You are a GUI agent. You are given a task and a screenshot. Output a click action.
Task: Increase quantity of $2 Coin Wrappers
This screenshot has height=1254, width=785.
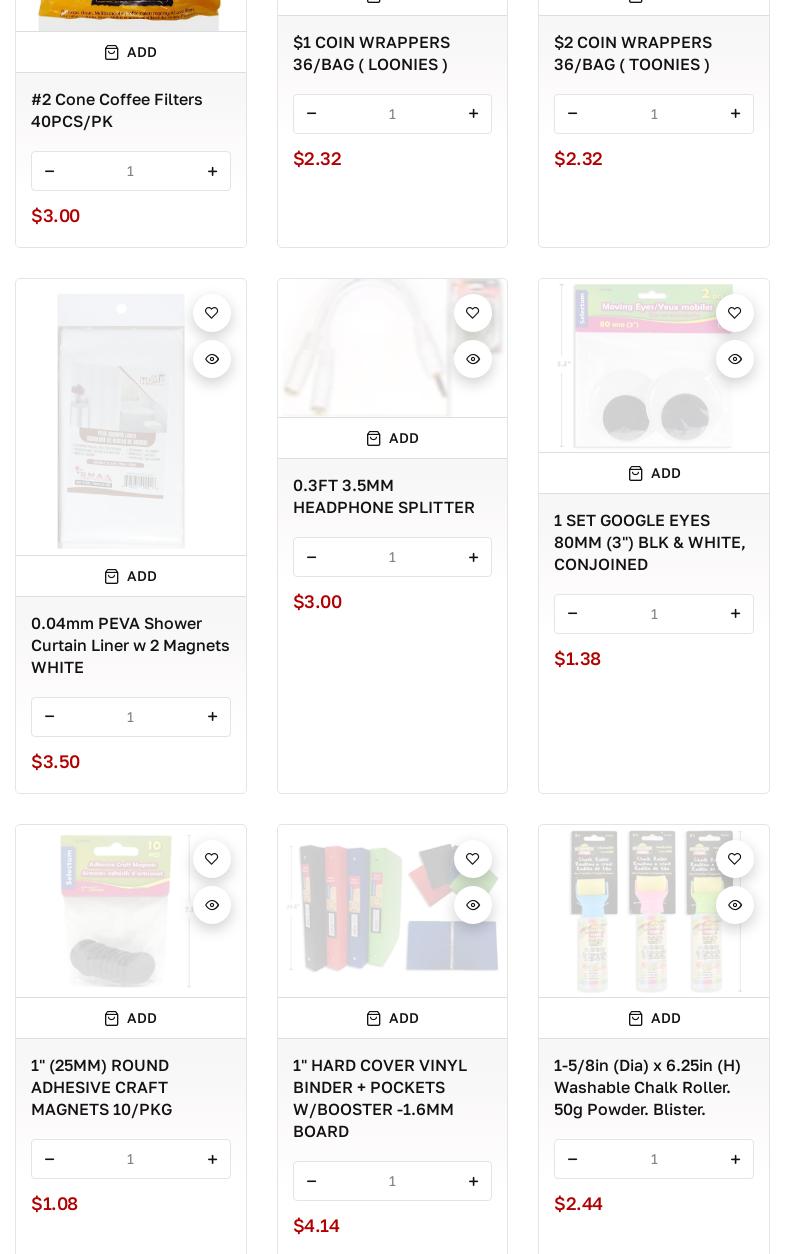[735, 114]
